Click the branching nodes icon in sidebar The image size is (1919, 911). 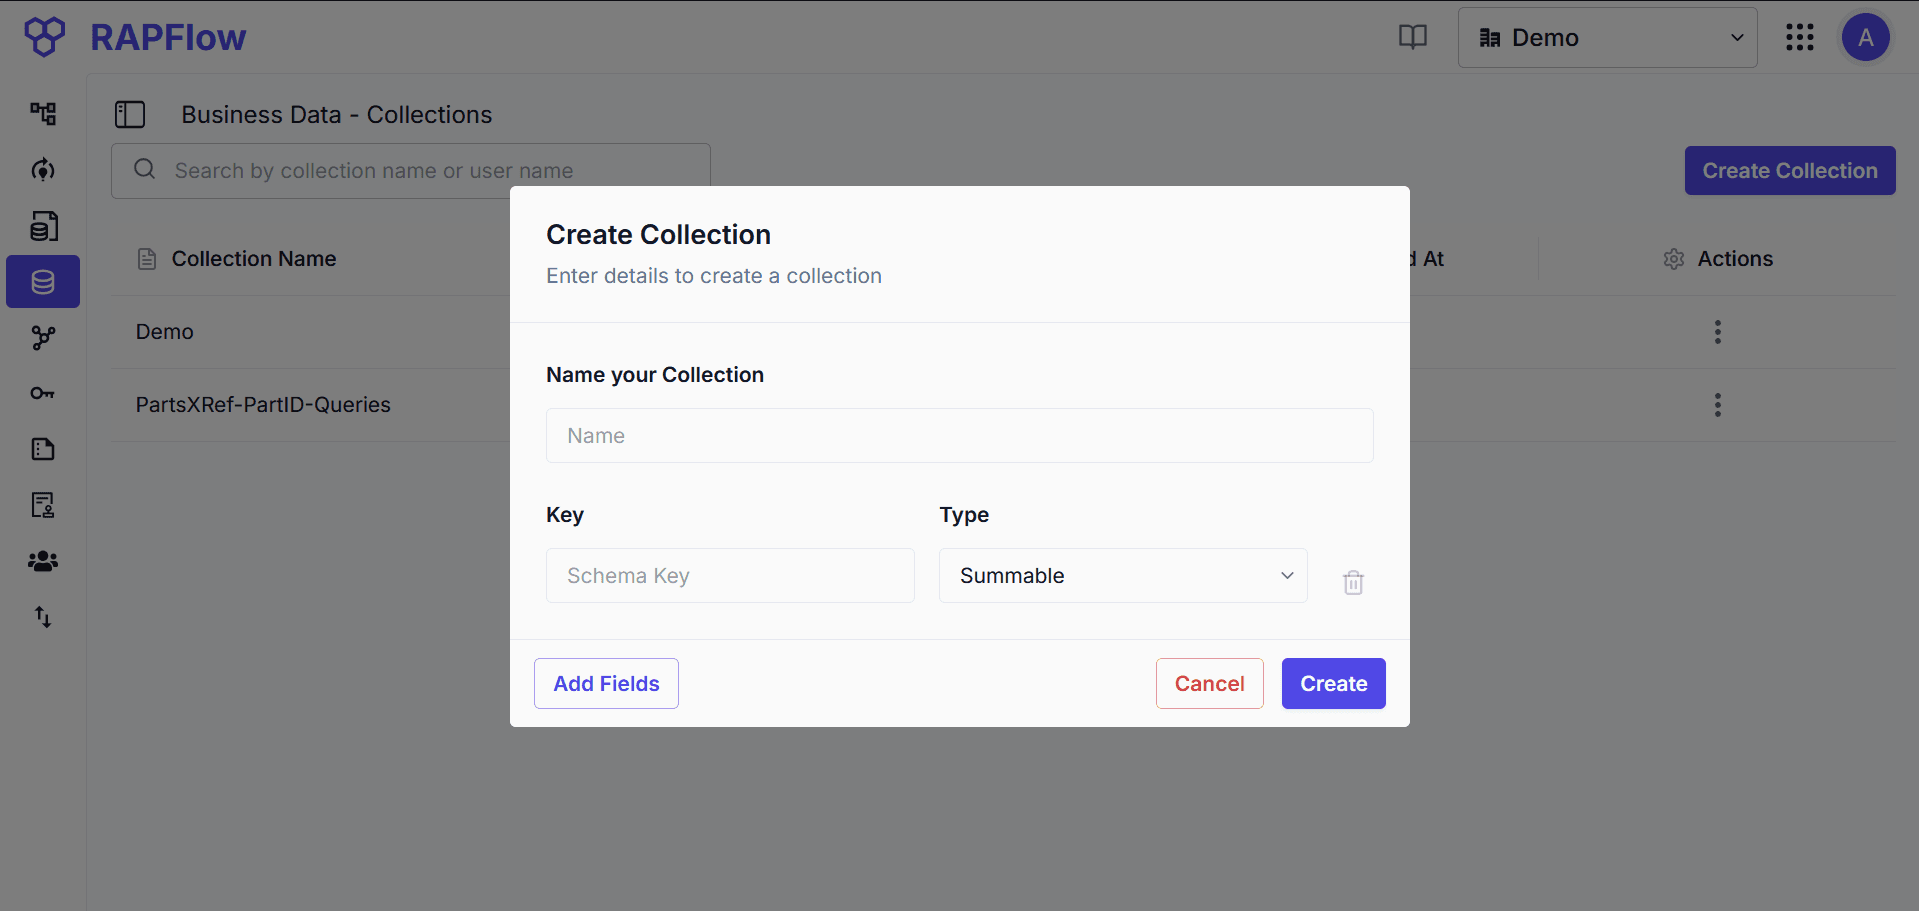[43, 338]
